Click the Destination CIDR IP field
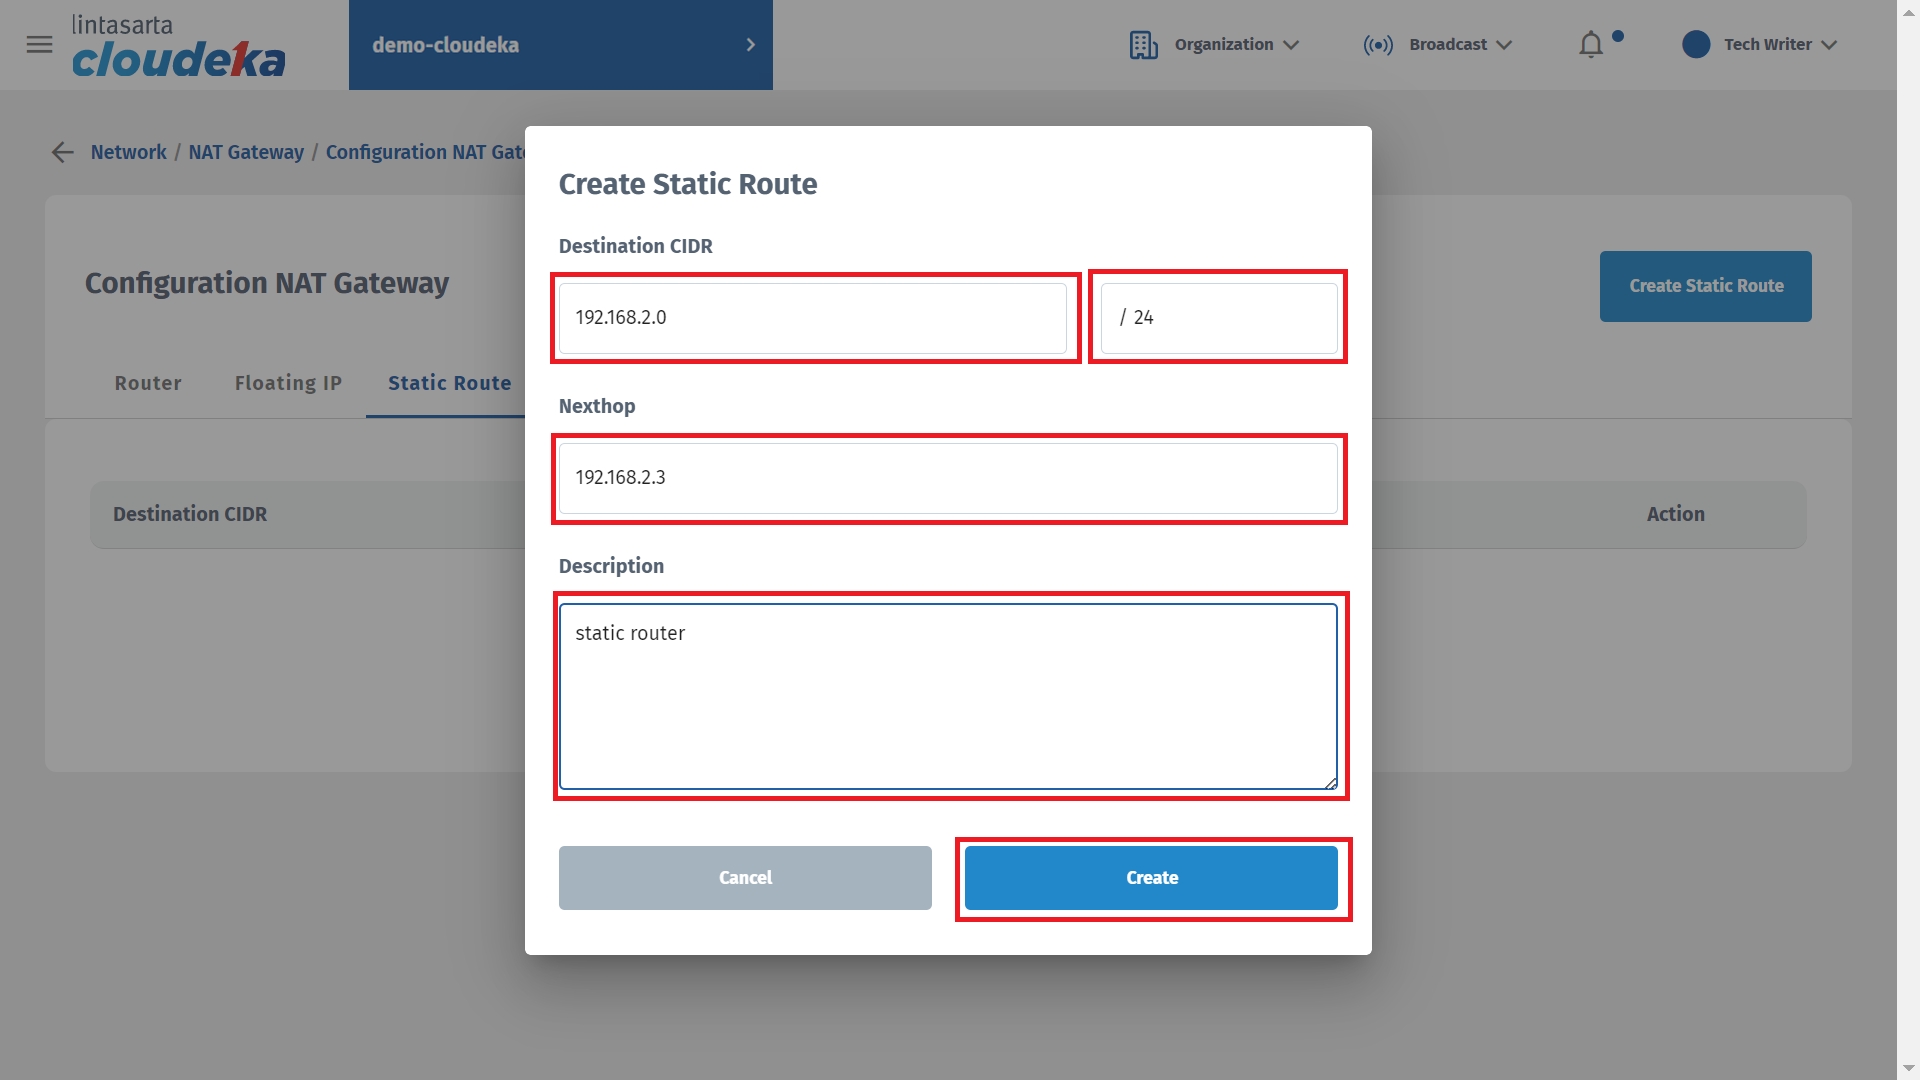 point(812,318)
